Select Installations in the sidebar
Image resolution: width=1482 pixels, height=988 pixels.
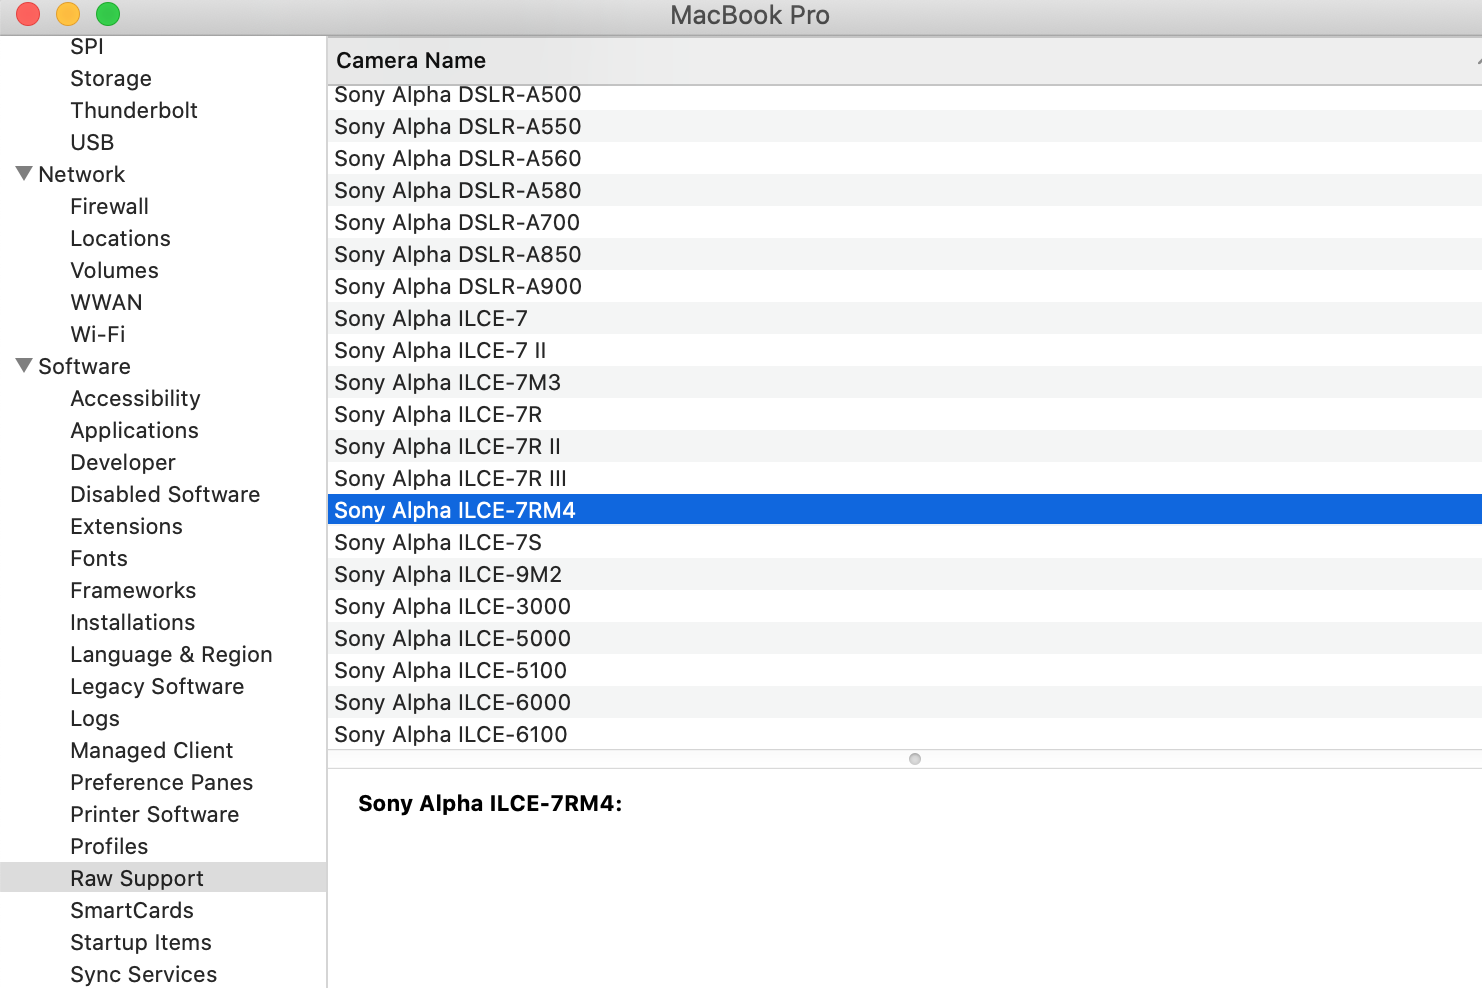[132, 622]
